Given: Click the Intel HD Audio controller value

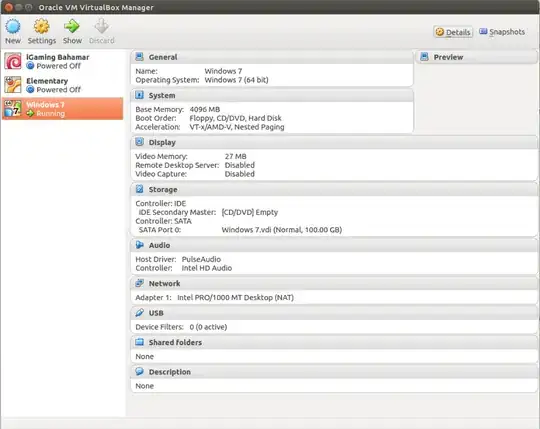Looking at the screenshot, I should point(207,268).
